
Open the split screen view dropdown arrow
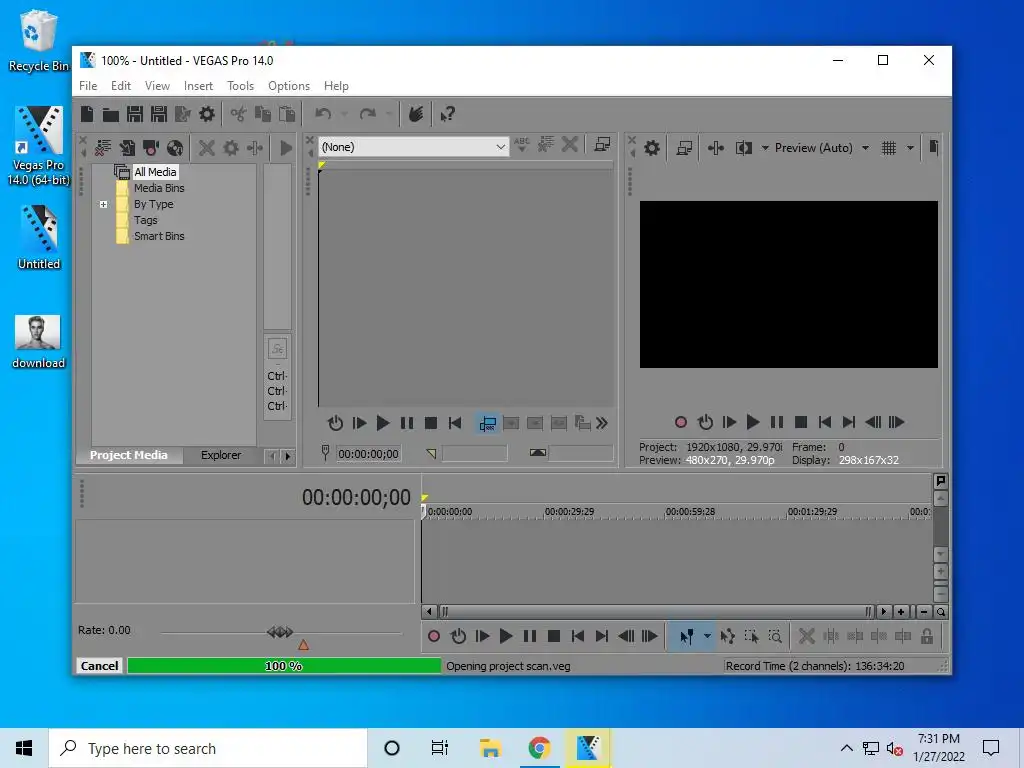(765, 148)
